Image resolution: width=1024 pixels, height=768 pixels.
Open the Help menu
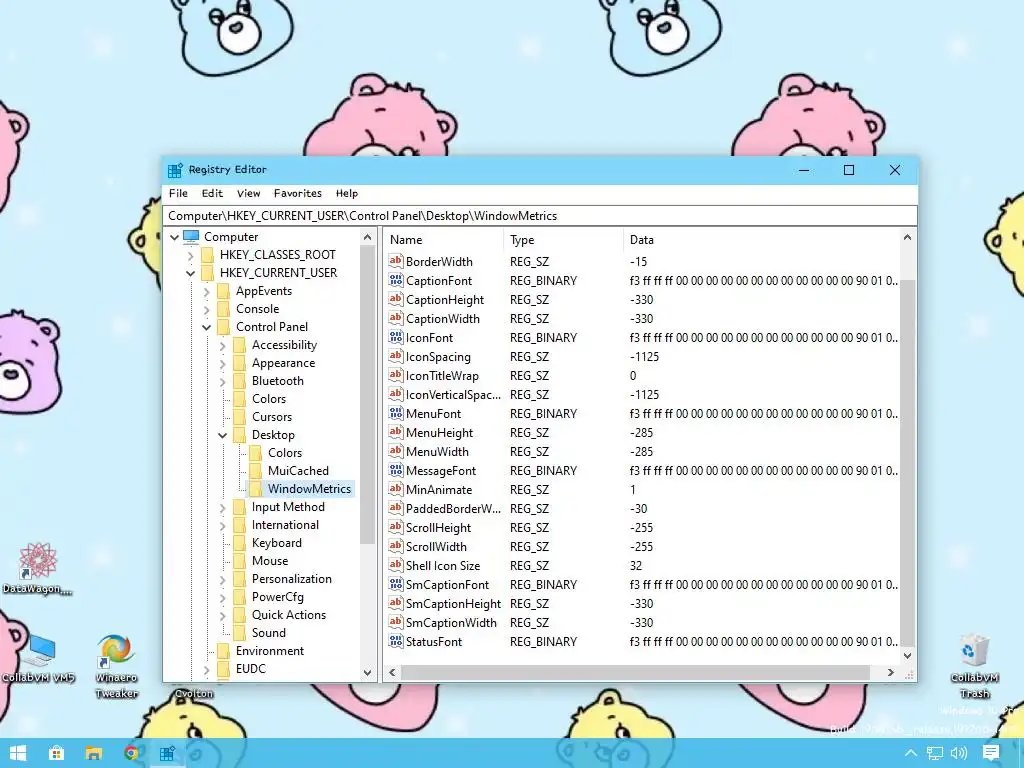[347, 193]
